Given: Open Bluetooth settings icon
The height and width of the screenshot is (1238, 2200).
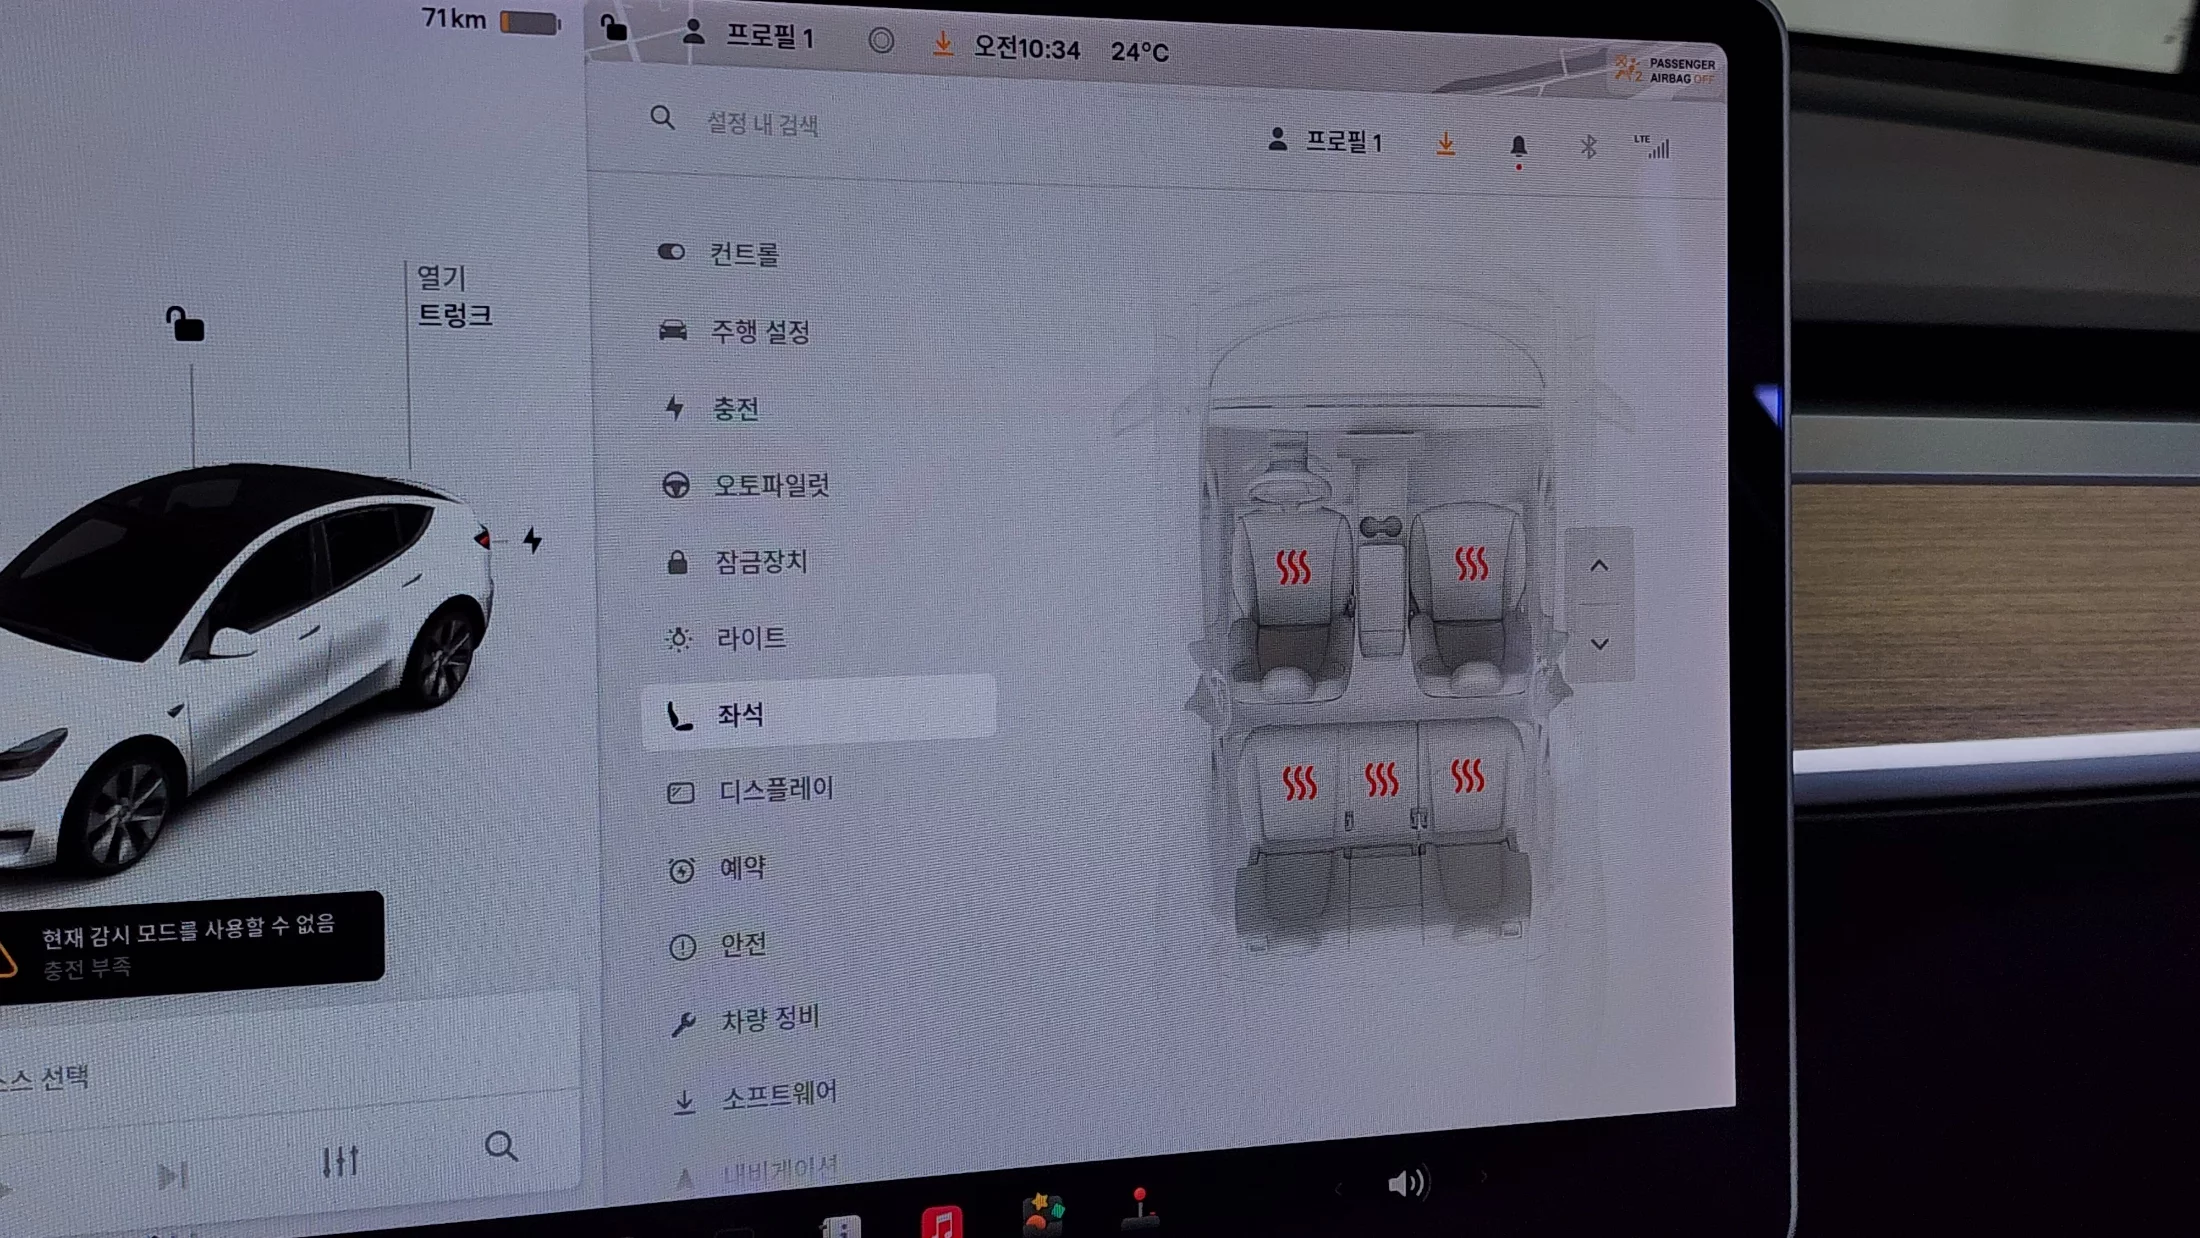Looking at the screenshot, I should [1588, 148].
